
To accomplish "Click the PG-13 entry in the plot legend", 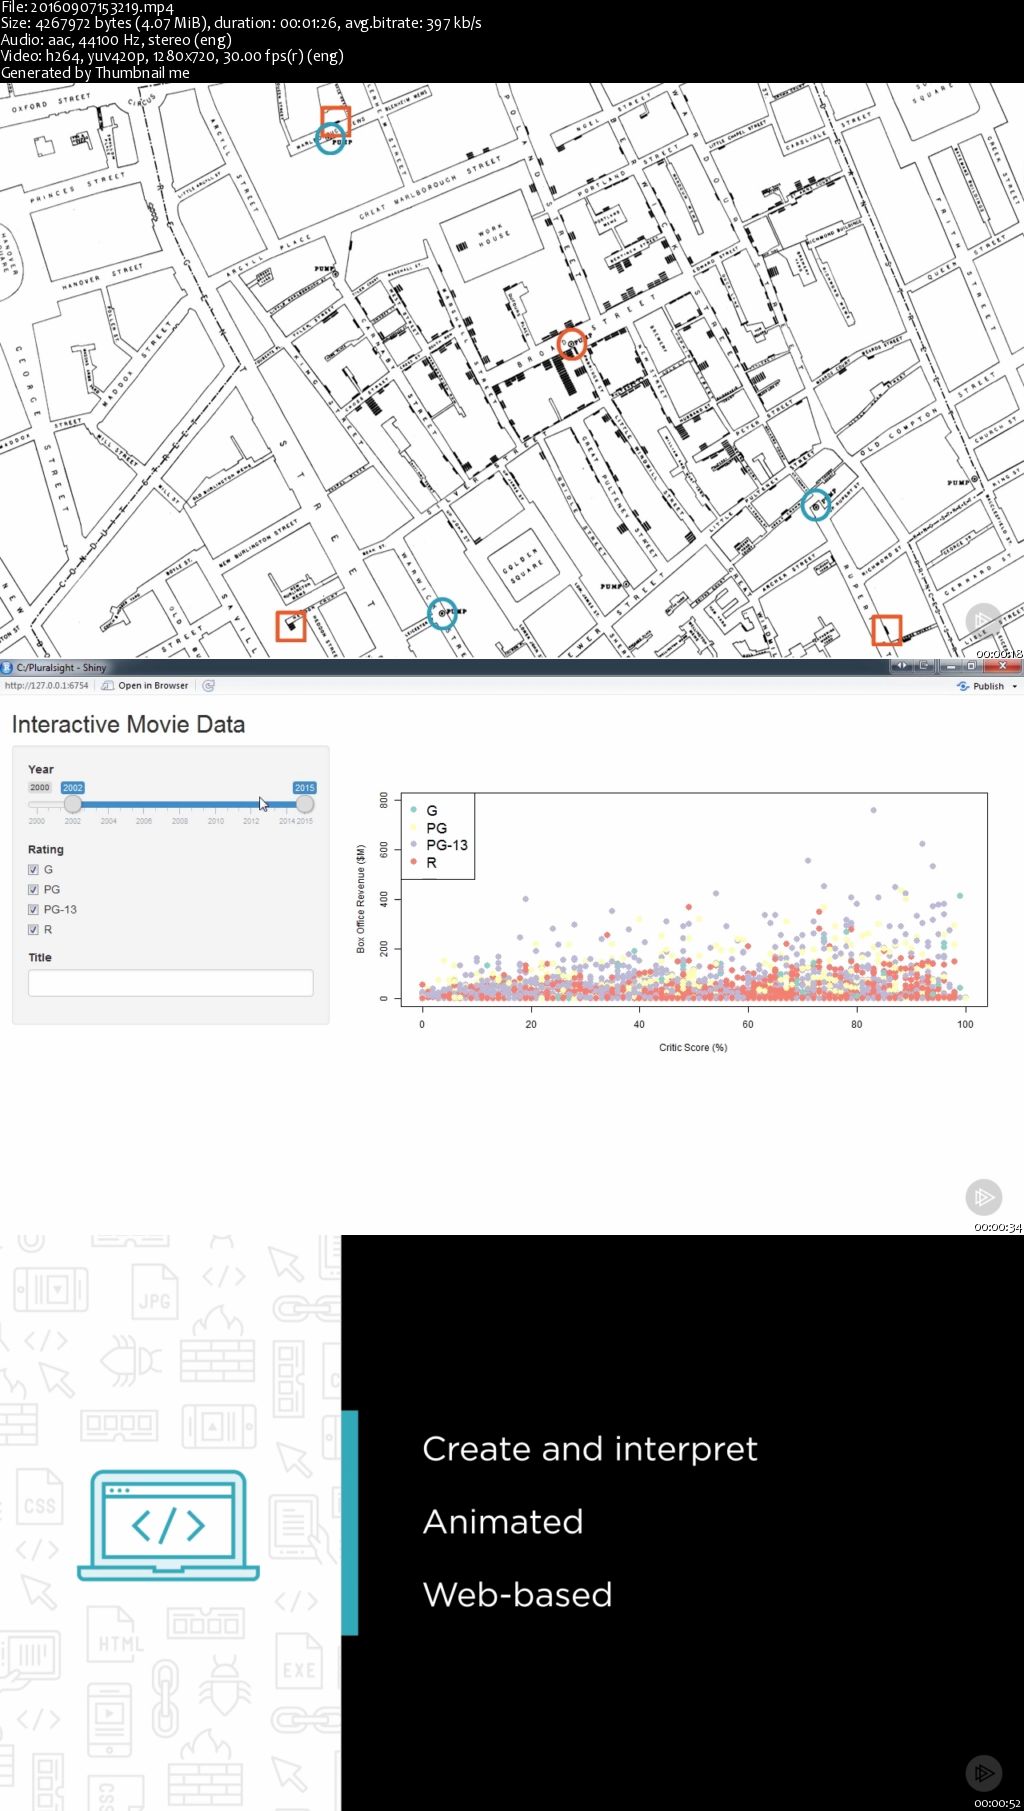I will [x=447, y=845].
